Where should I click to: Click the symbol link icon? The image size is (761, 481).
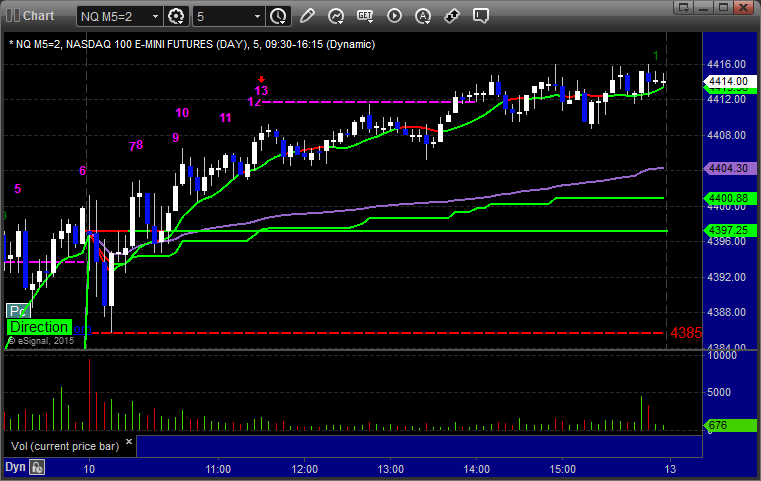tap(452, 16)
